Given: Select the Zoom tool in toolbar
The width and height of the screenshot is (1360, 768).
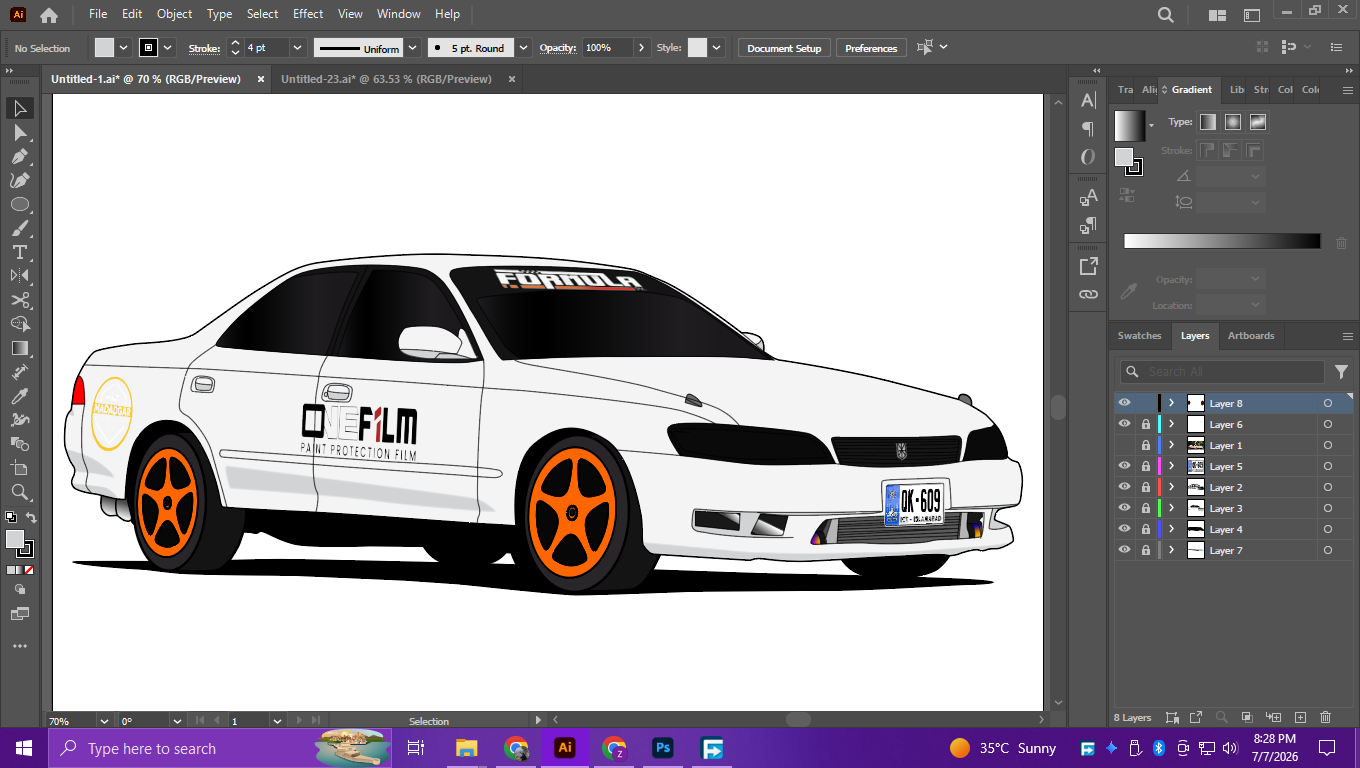Looking at the screenshot, I should [19, 492].
